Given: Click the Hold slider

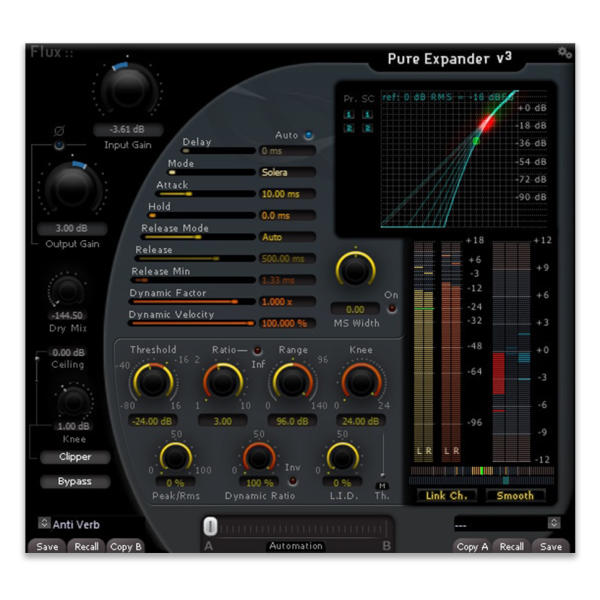Looking at the screenshot, I should point(202,215).
